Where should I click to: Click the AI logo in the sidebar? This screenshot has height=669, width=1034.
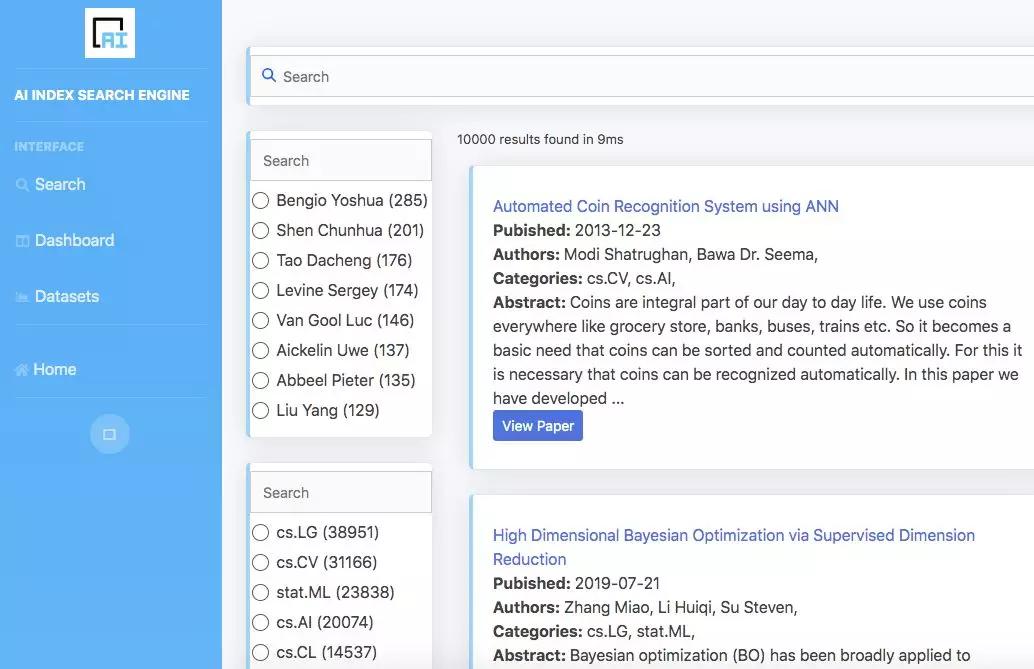pyautogui.click(x=109, y=33)
